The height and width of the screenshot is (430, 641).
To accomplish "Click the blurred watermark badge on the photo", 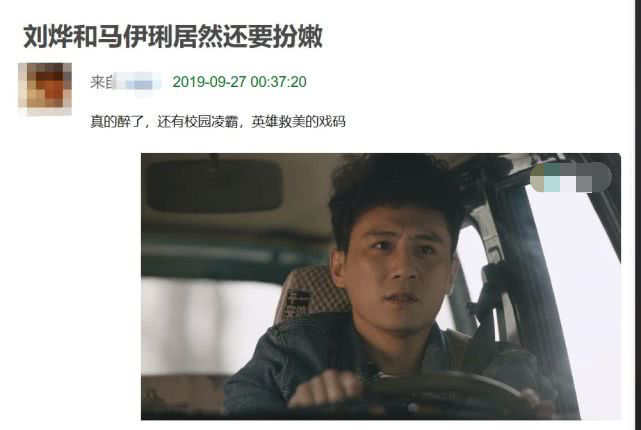I will pyautogui.click(x=571, y=177).
